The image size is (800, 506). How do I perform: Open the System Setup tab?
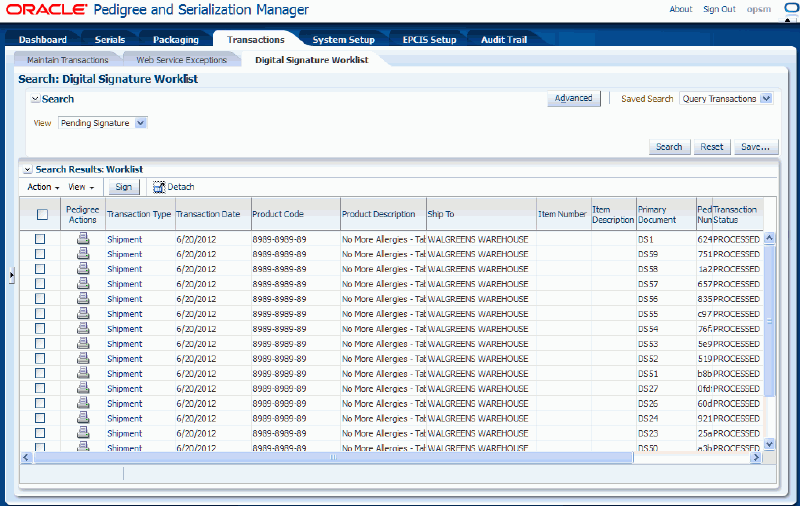click(x=343, y=40)
